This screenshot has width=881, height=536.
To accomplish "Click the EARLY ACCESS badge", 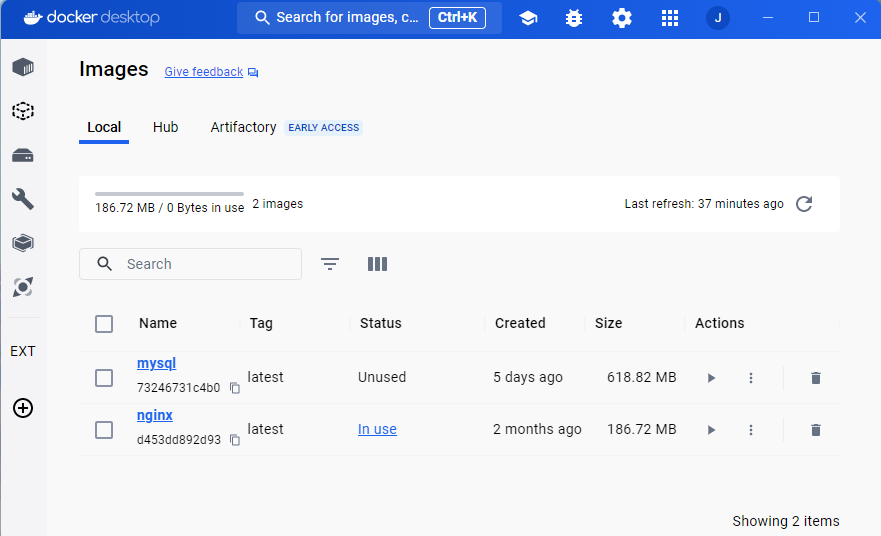I will pyautogui.click(x=324, y=128).
